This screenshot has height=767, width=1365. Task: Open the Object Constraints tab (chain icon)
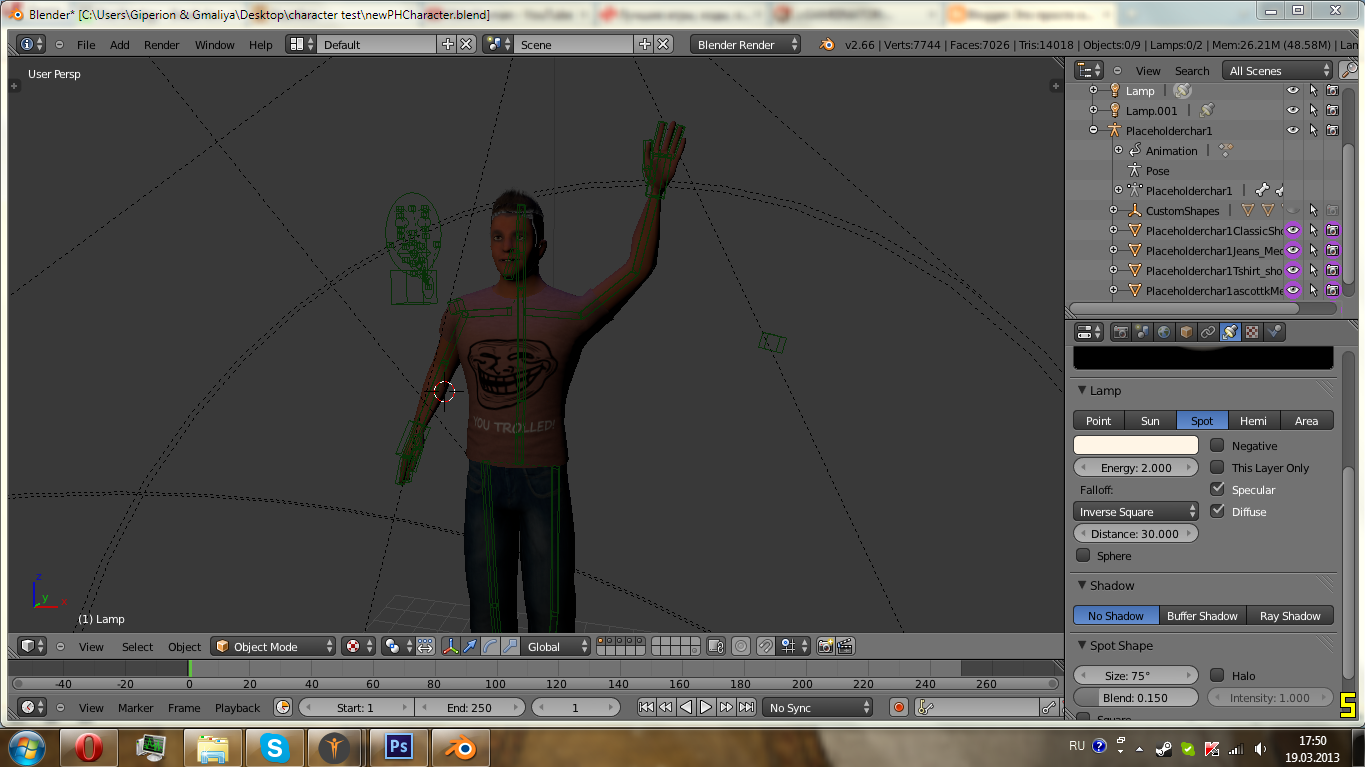point(1208,332)
